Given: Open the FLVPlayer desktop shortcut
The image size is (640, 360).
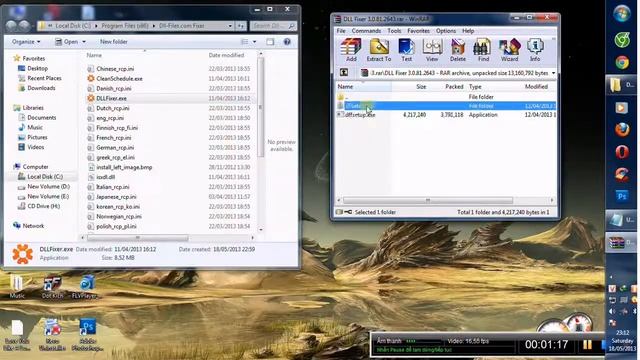Looking at the screenshot, I should (85, 287).
